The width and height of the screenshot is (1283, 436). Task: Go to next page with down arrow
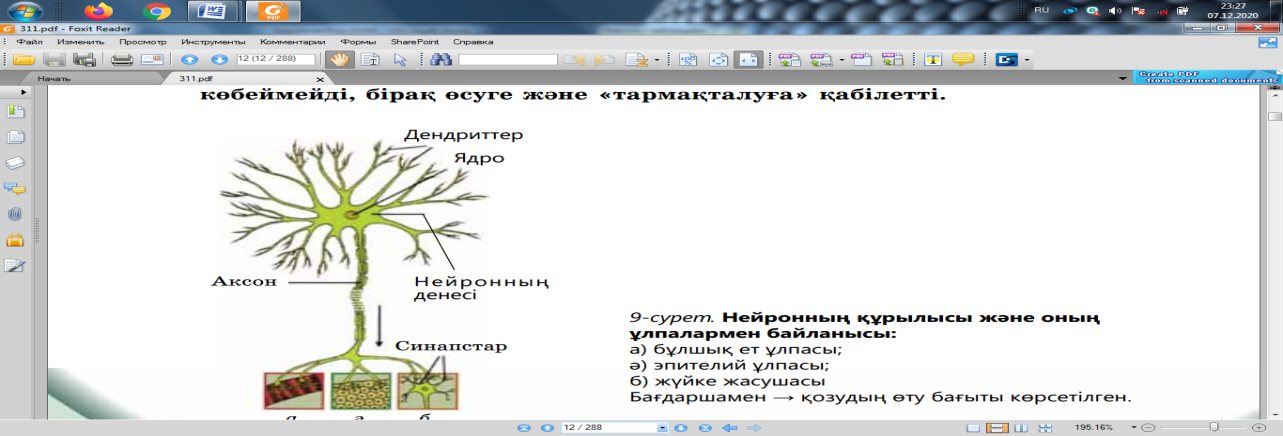click(219, 60)
